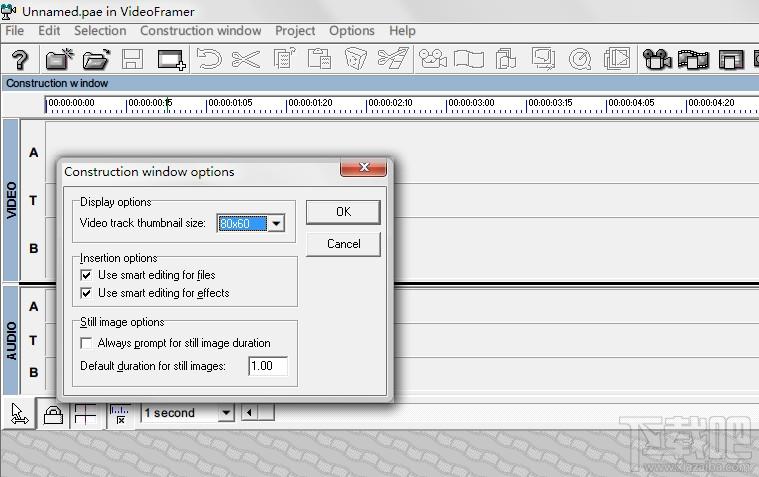Click the Default duration for still images field

click(x=268, y=366)
